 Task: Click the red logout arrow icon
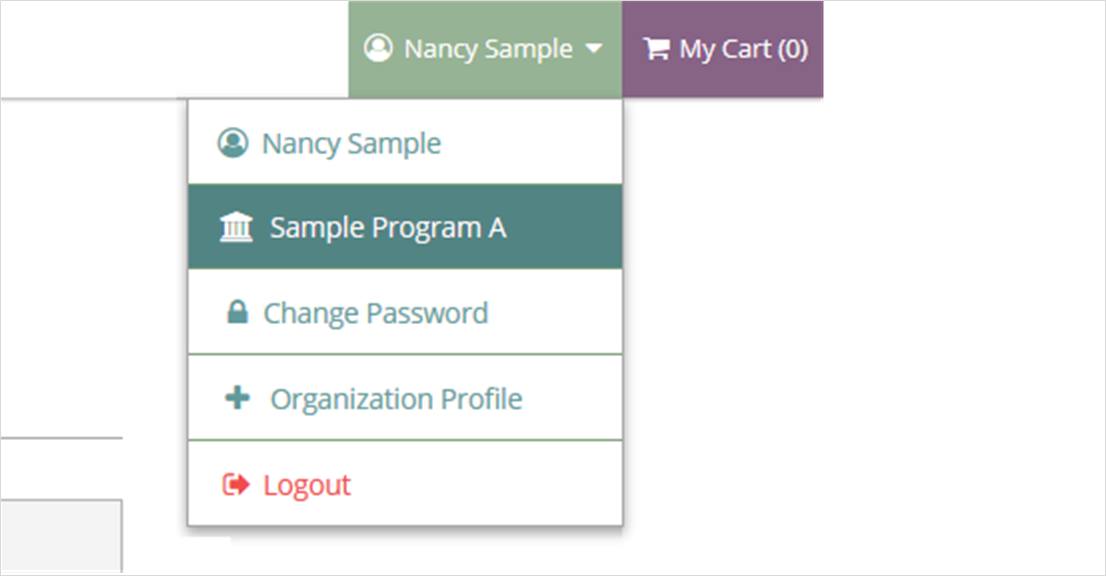pyautogui.click(x=236, y=484)
